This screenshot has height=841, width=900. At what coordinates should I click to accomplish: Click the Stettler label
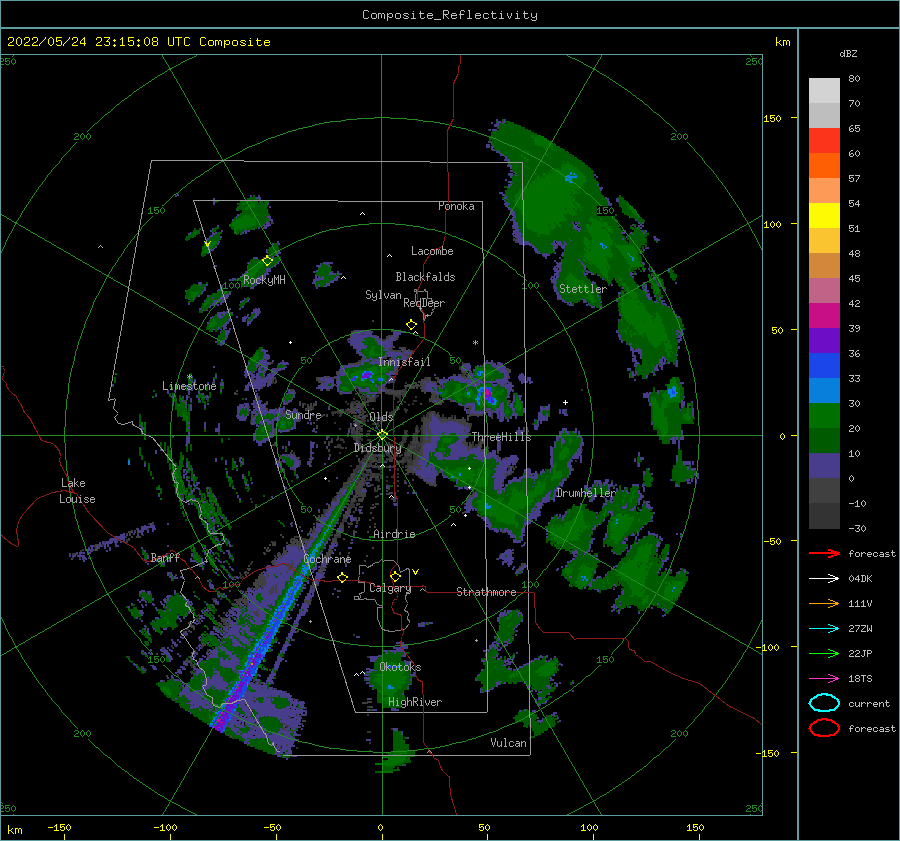click(x=583, y=289)
